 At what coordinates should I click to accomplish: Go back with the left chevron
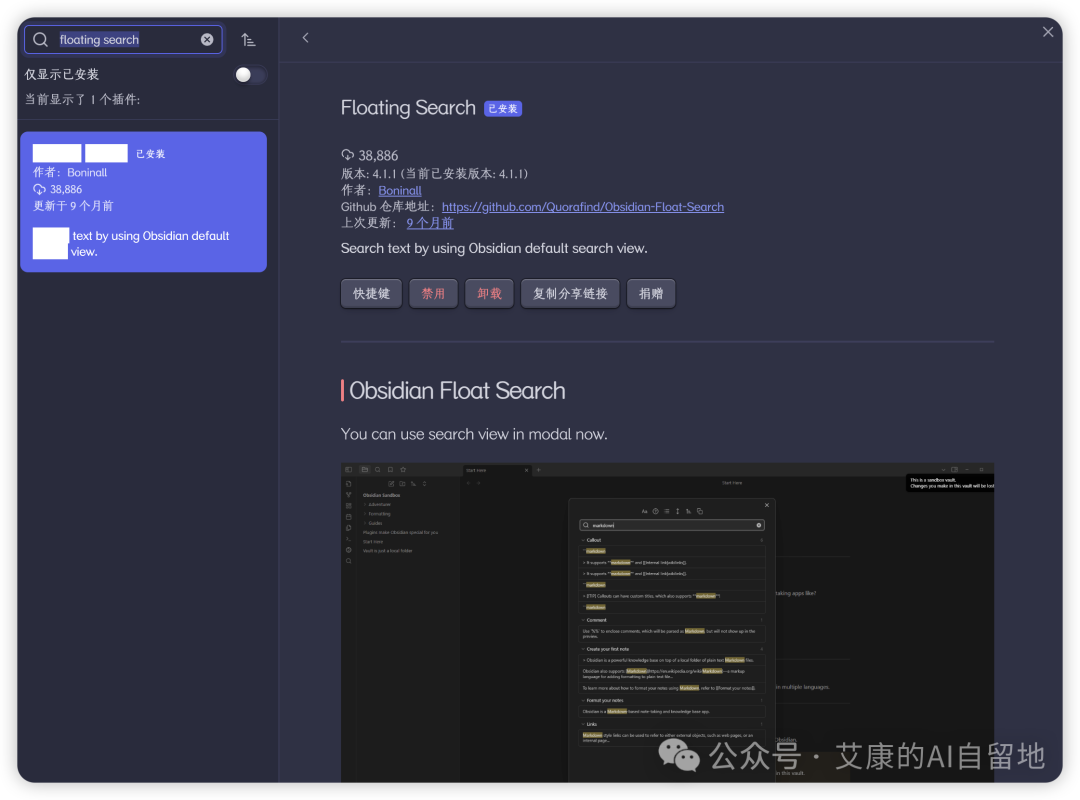click(x=305, y=38)
